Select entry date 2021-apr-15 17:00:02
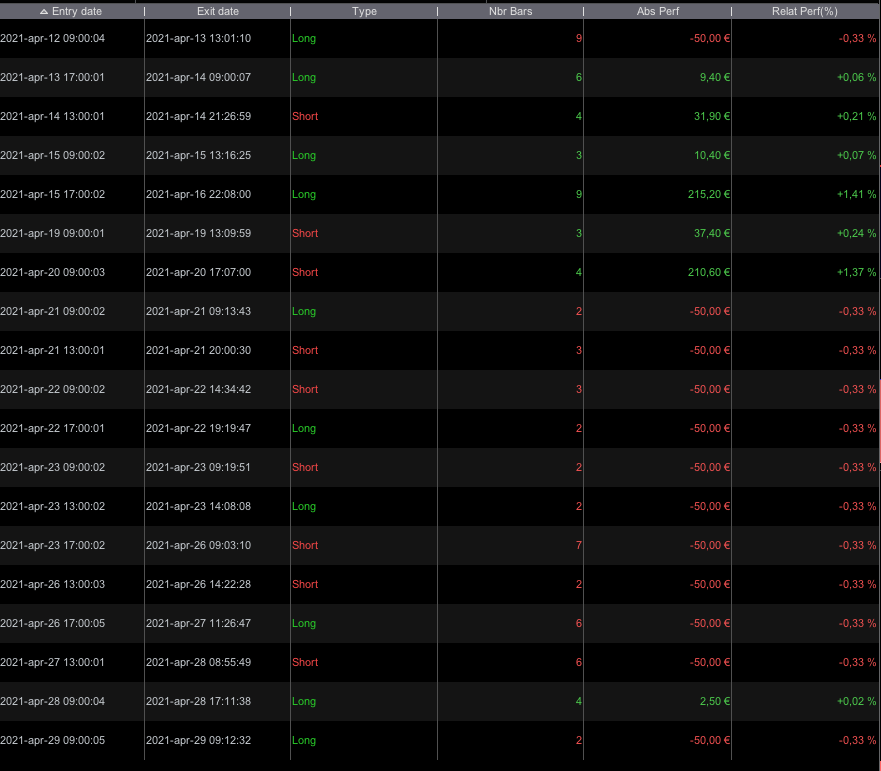Viewport: 881px width, 771px height. 52,194
